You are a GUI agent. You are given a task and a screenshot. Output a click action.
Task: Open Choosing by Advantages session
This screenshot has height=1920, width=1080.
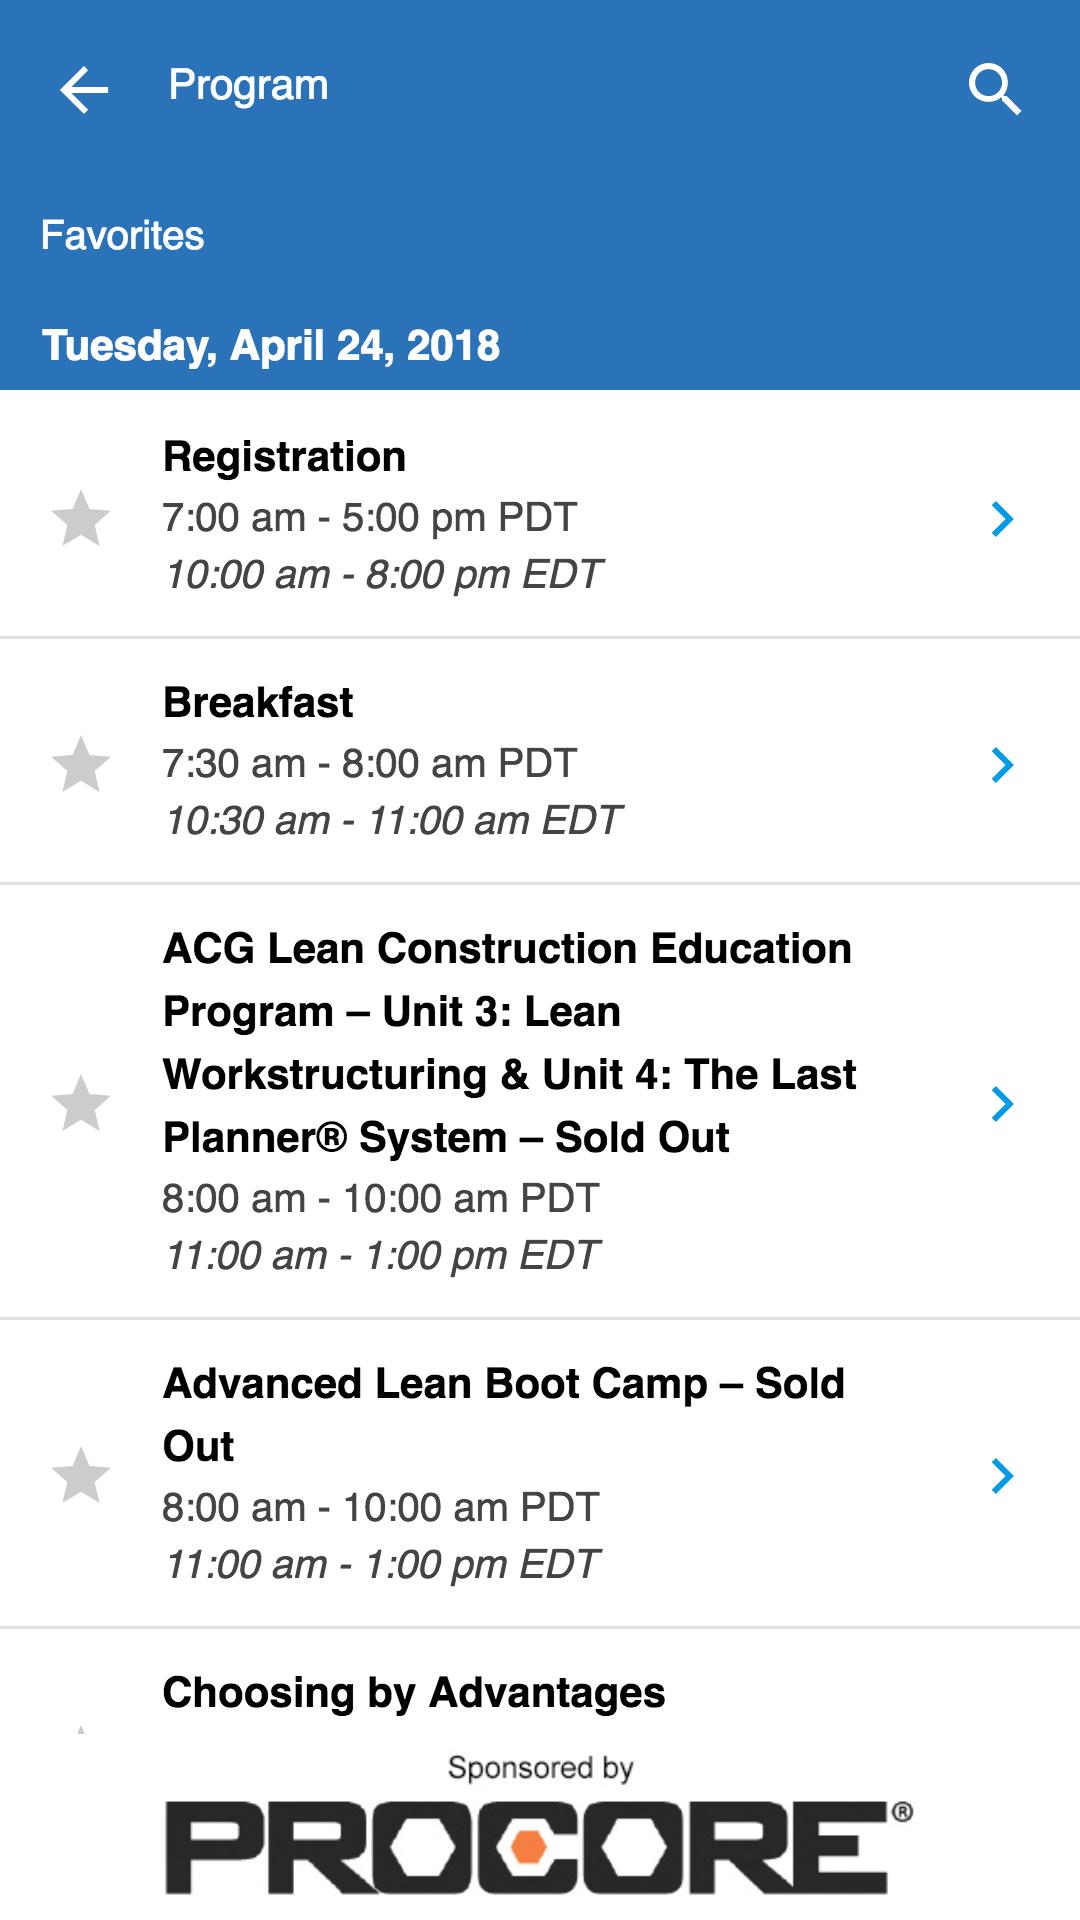coord(414,1693)
